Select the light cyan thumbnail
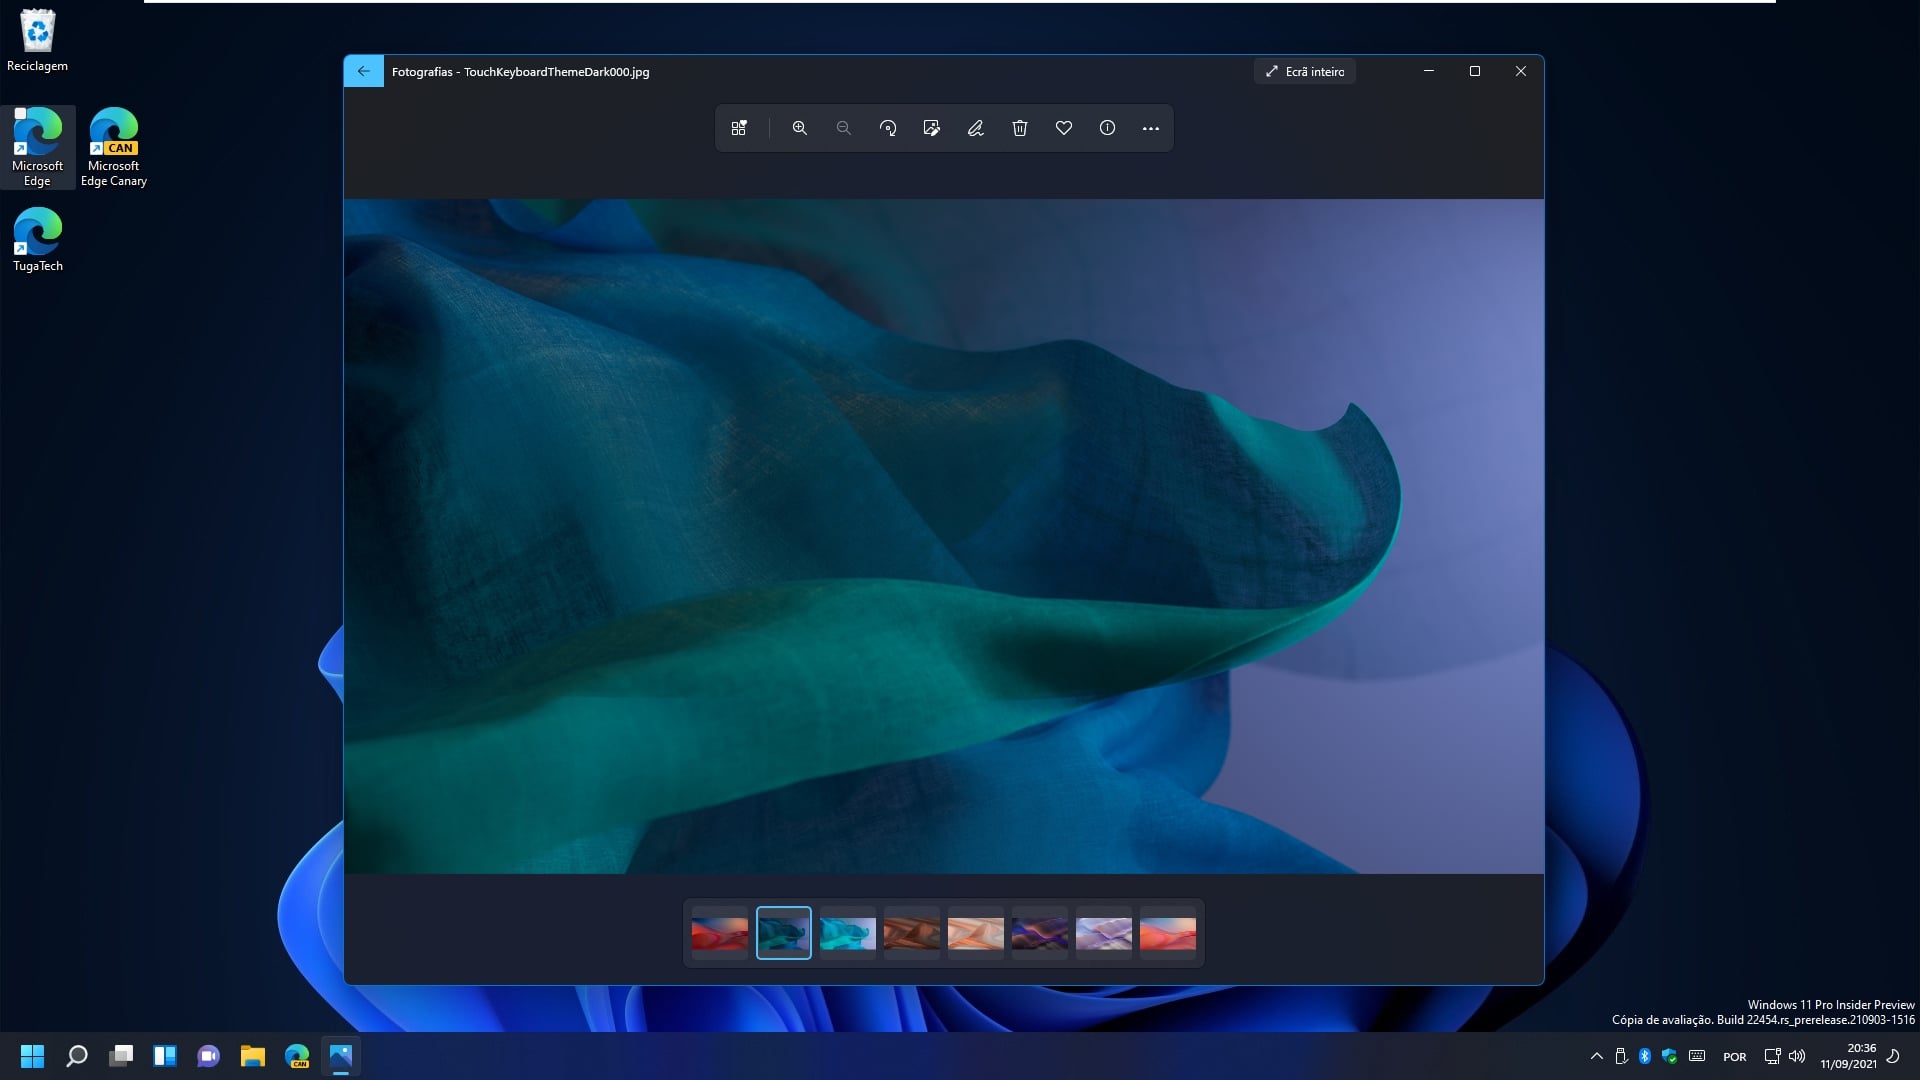This screenshot has height=1080, width=1920. tap(848, 933)
